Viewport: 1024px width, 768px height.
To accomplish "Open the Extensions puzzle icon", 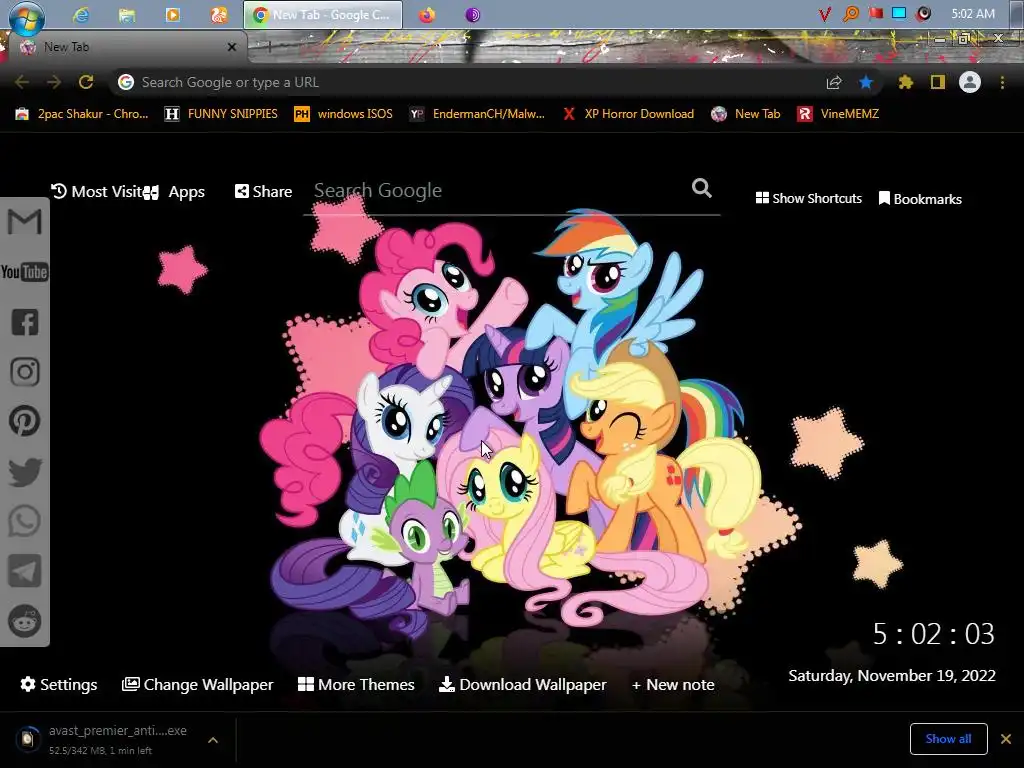I will 905,82.
